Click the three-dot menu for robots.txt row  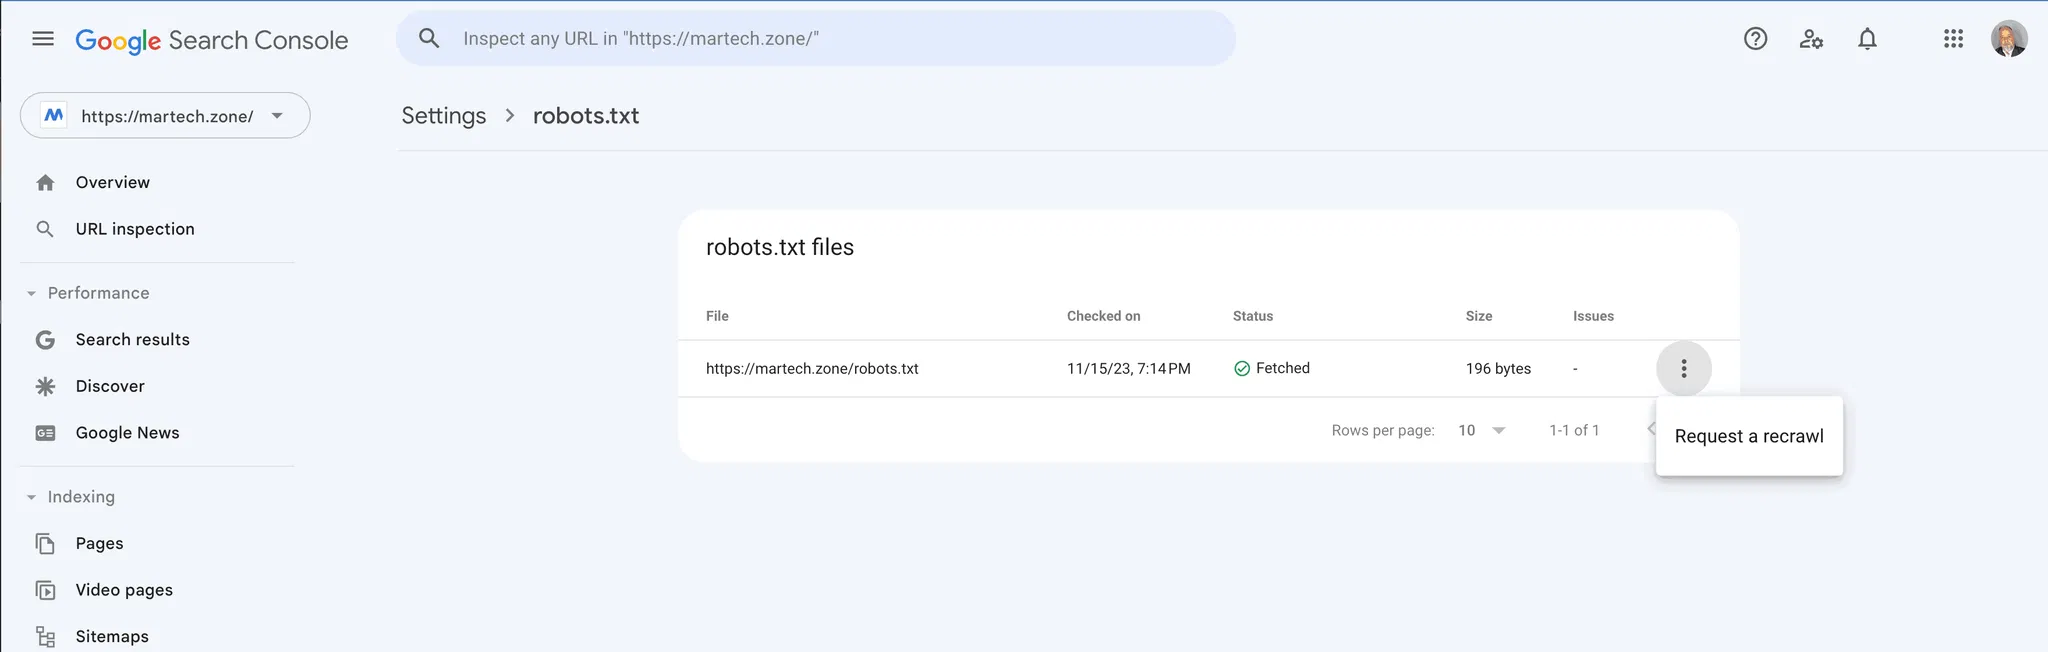[1684, 369]
